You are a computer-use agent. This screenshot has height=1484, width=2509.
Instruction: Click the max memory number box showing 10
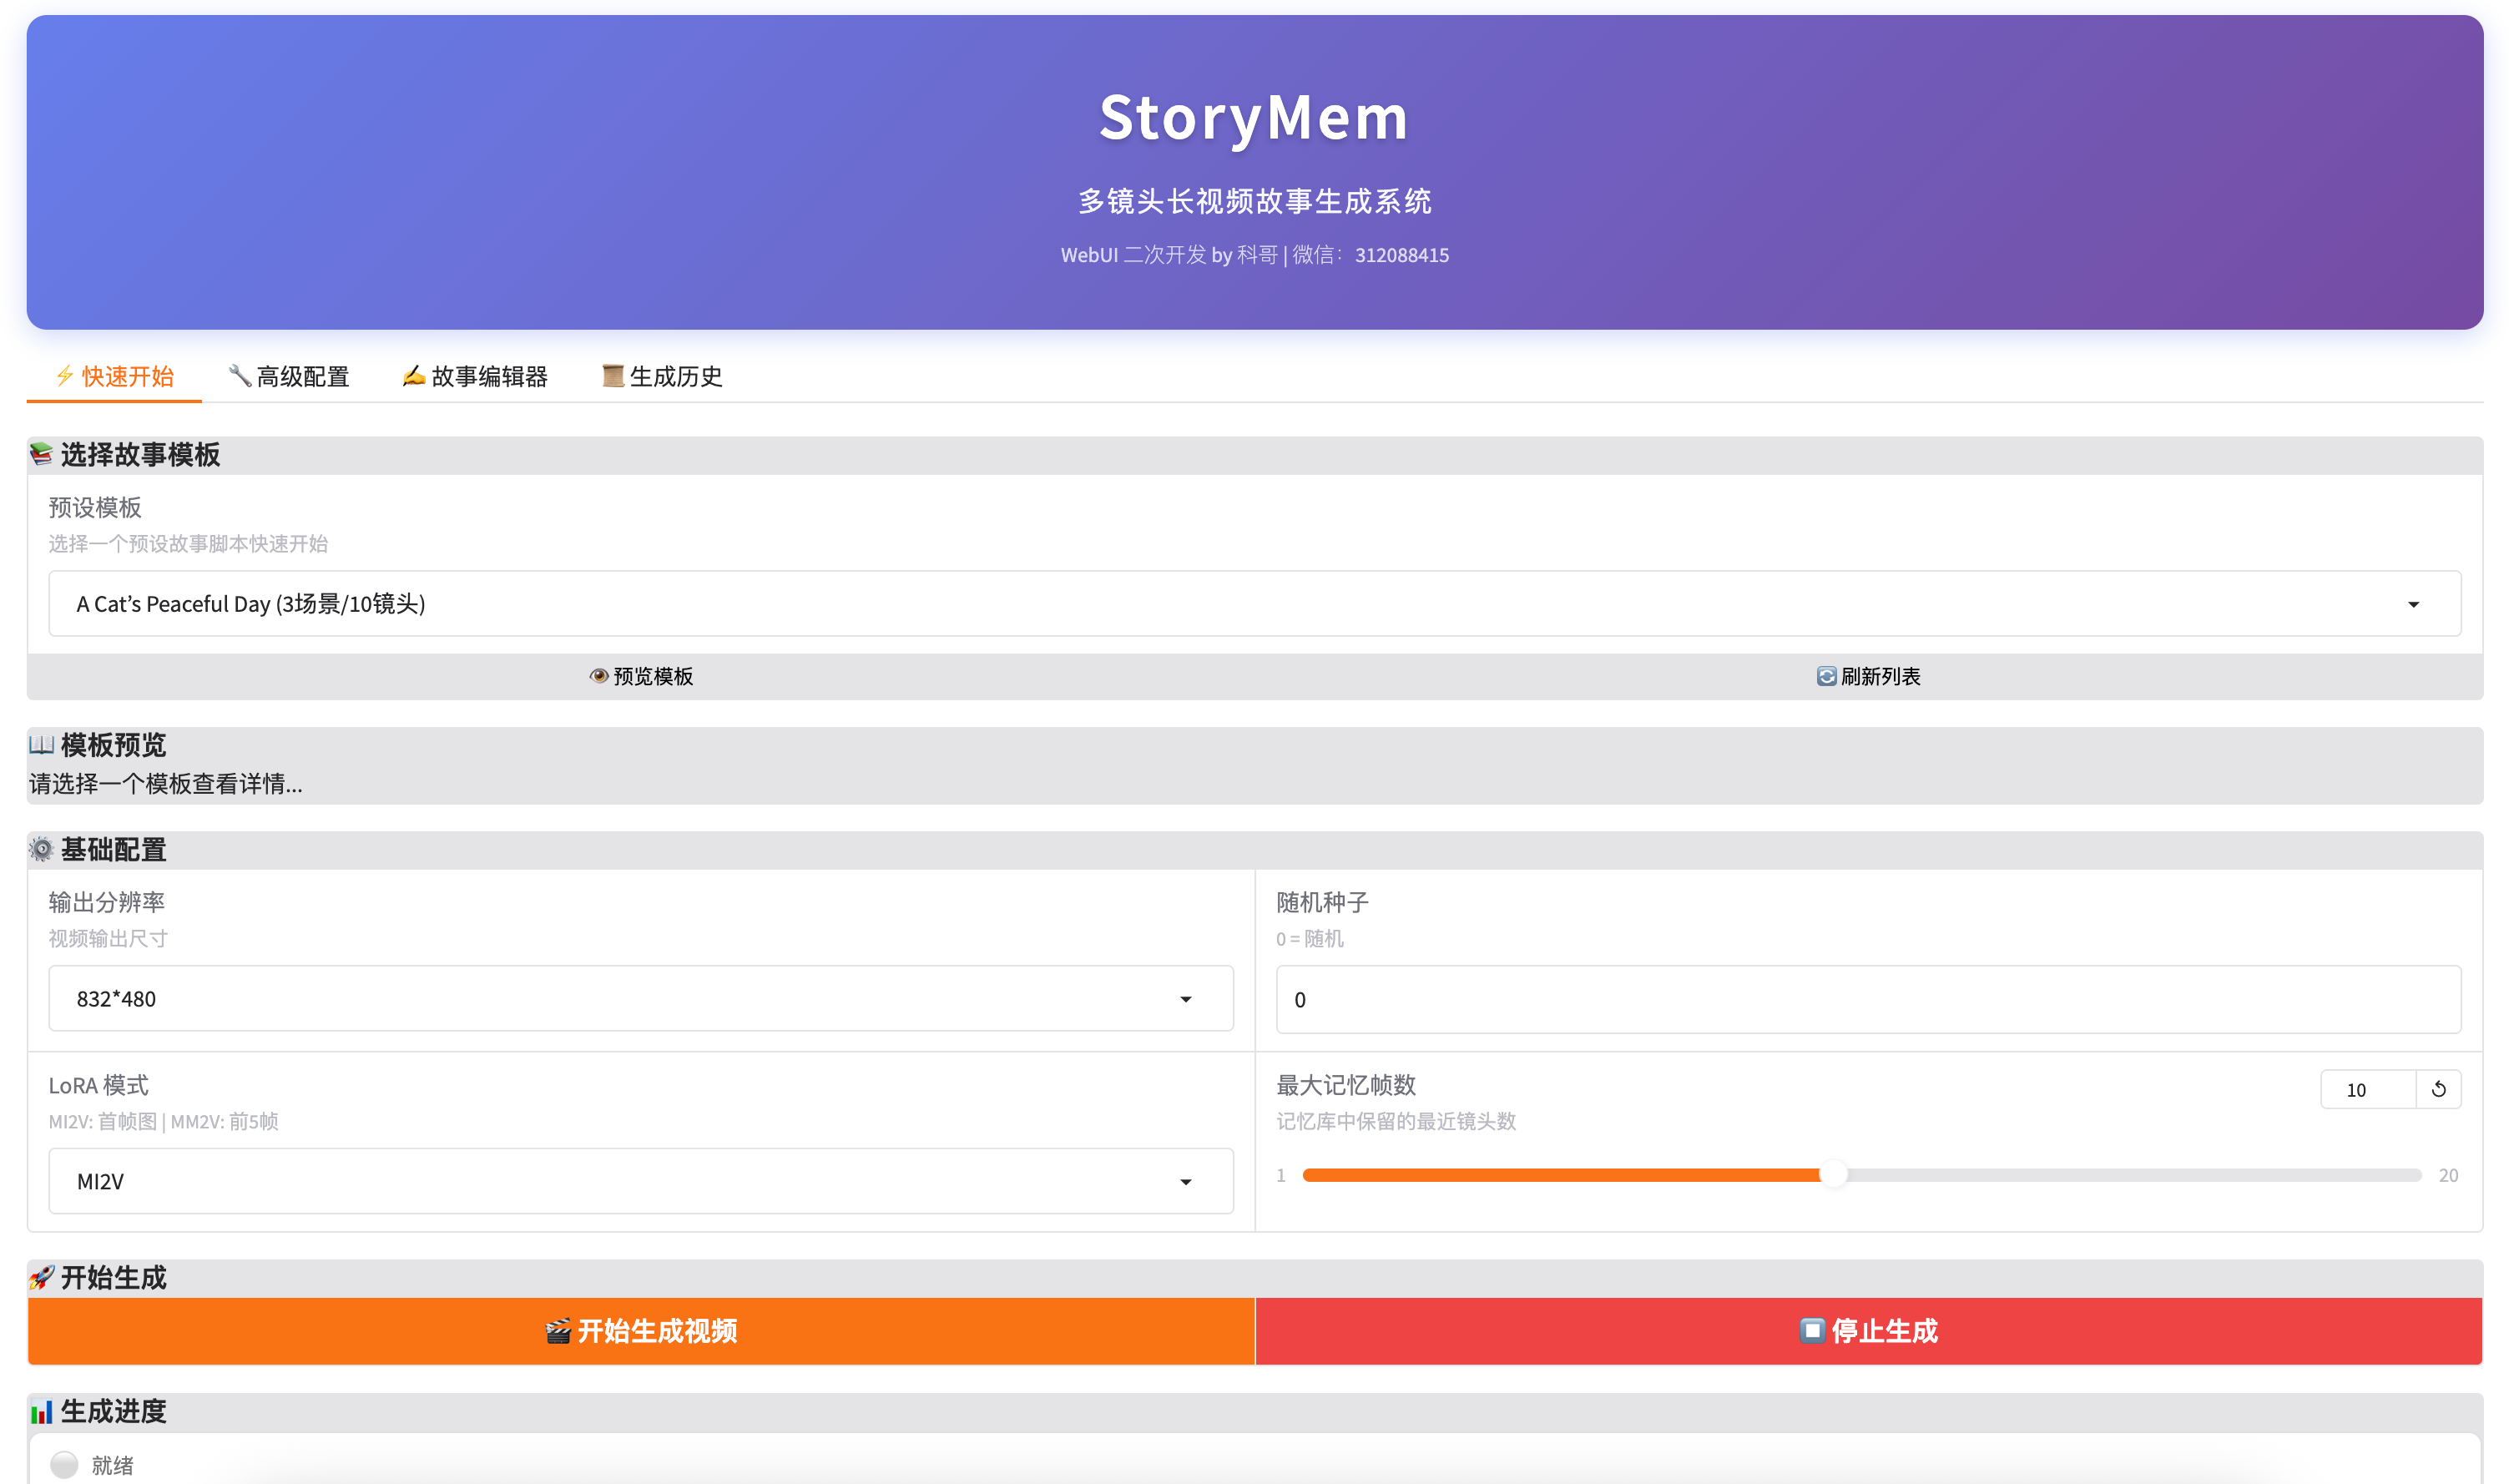[2366, 1089]
